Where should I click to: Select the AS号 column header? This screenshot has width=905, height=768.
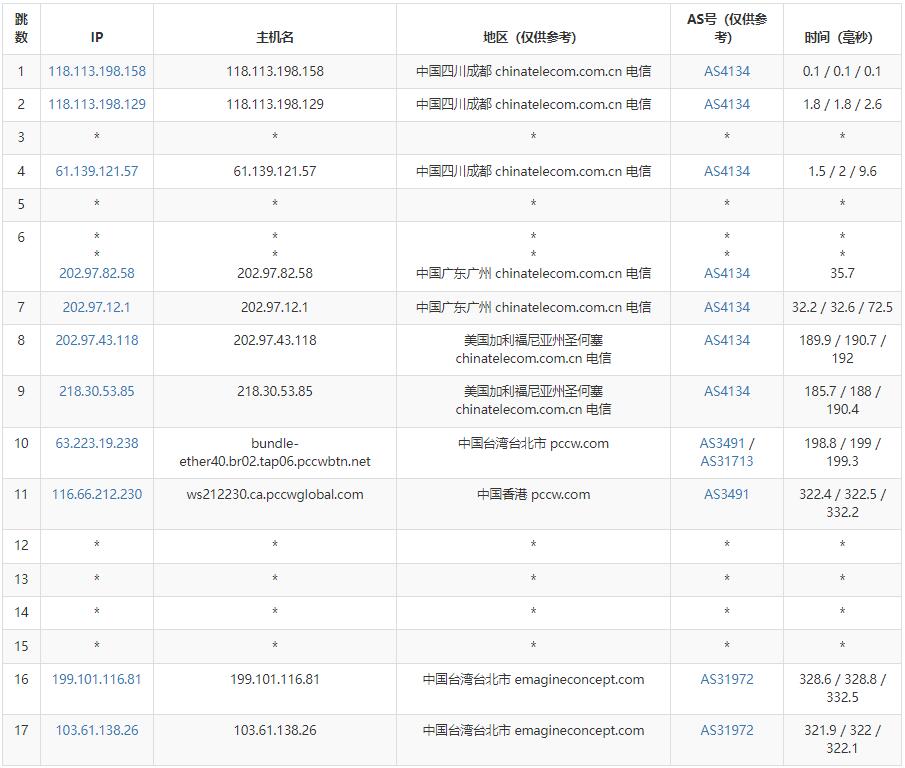[x=727, y=28]
